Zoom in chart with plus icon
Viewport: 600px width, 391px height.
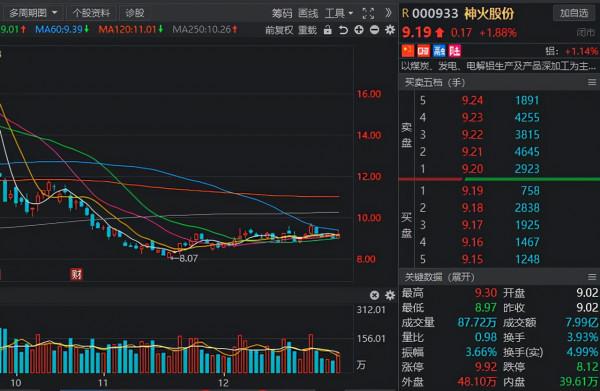click(359, 30)
